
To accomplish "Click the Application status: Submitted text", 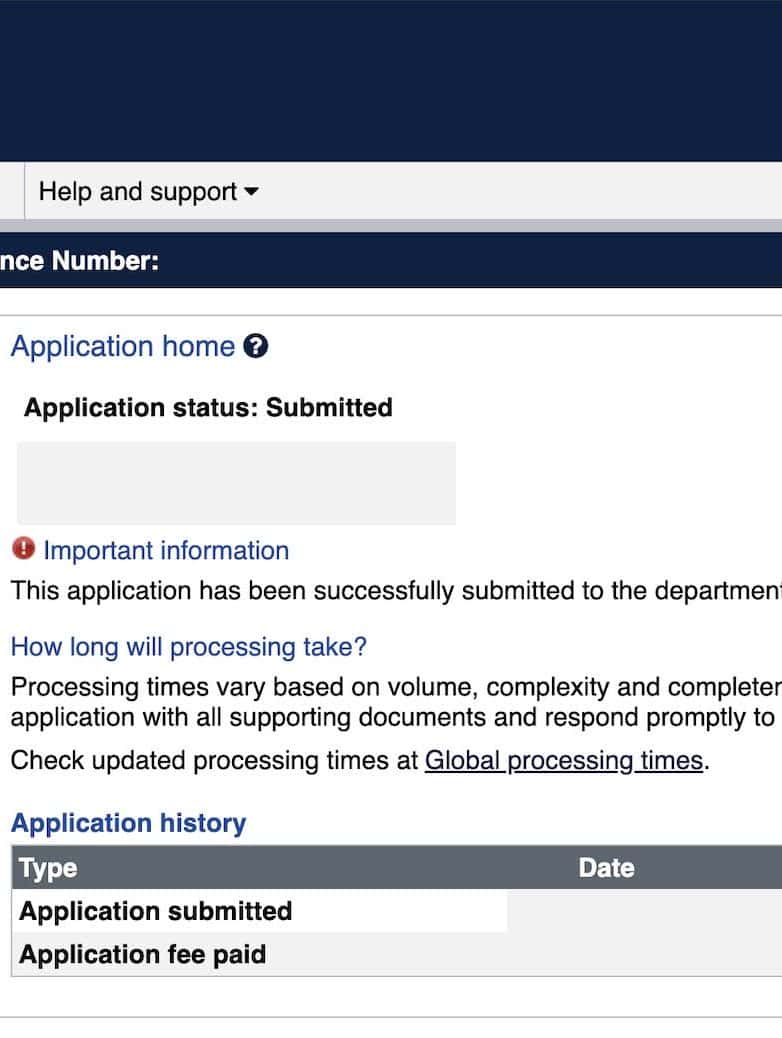I will (x=208, y=408).
